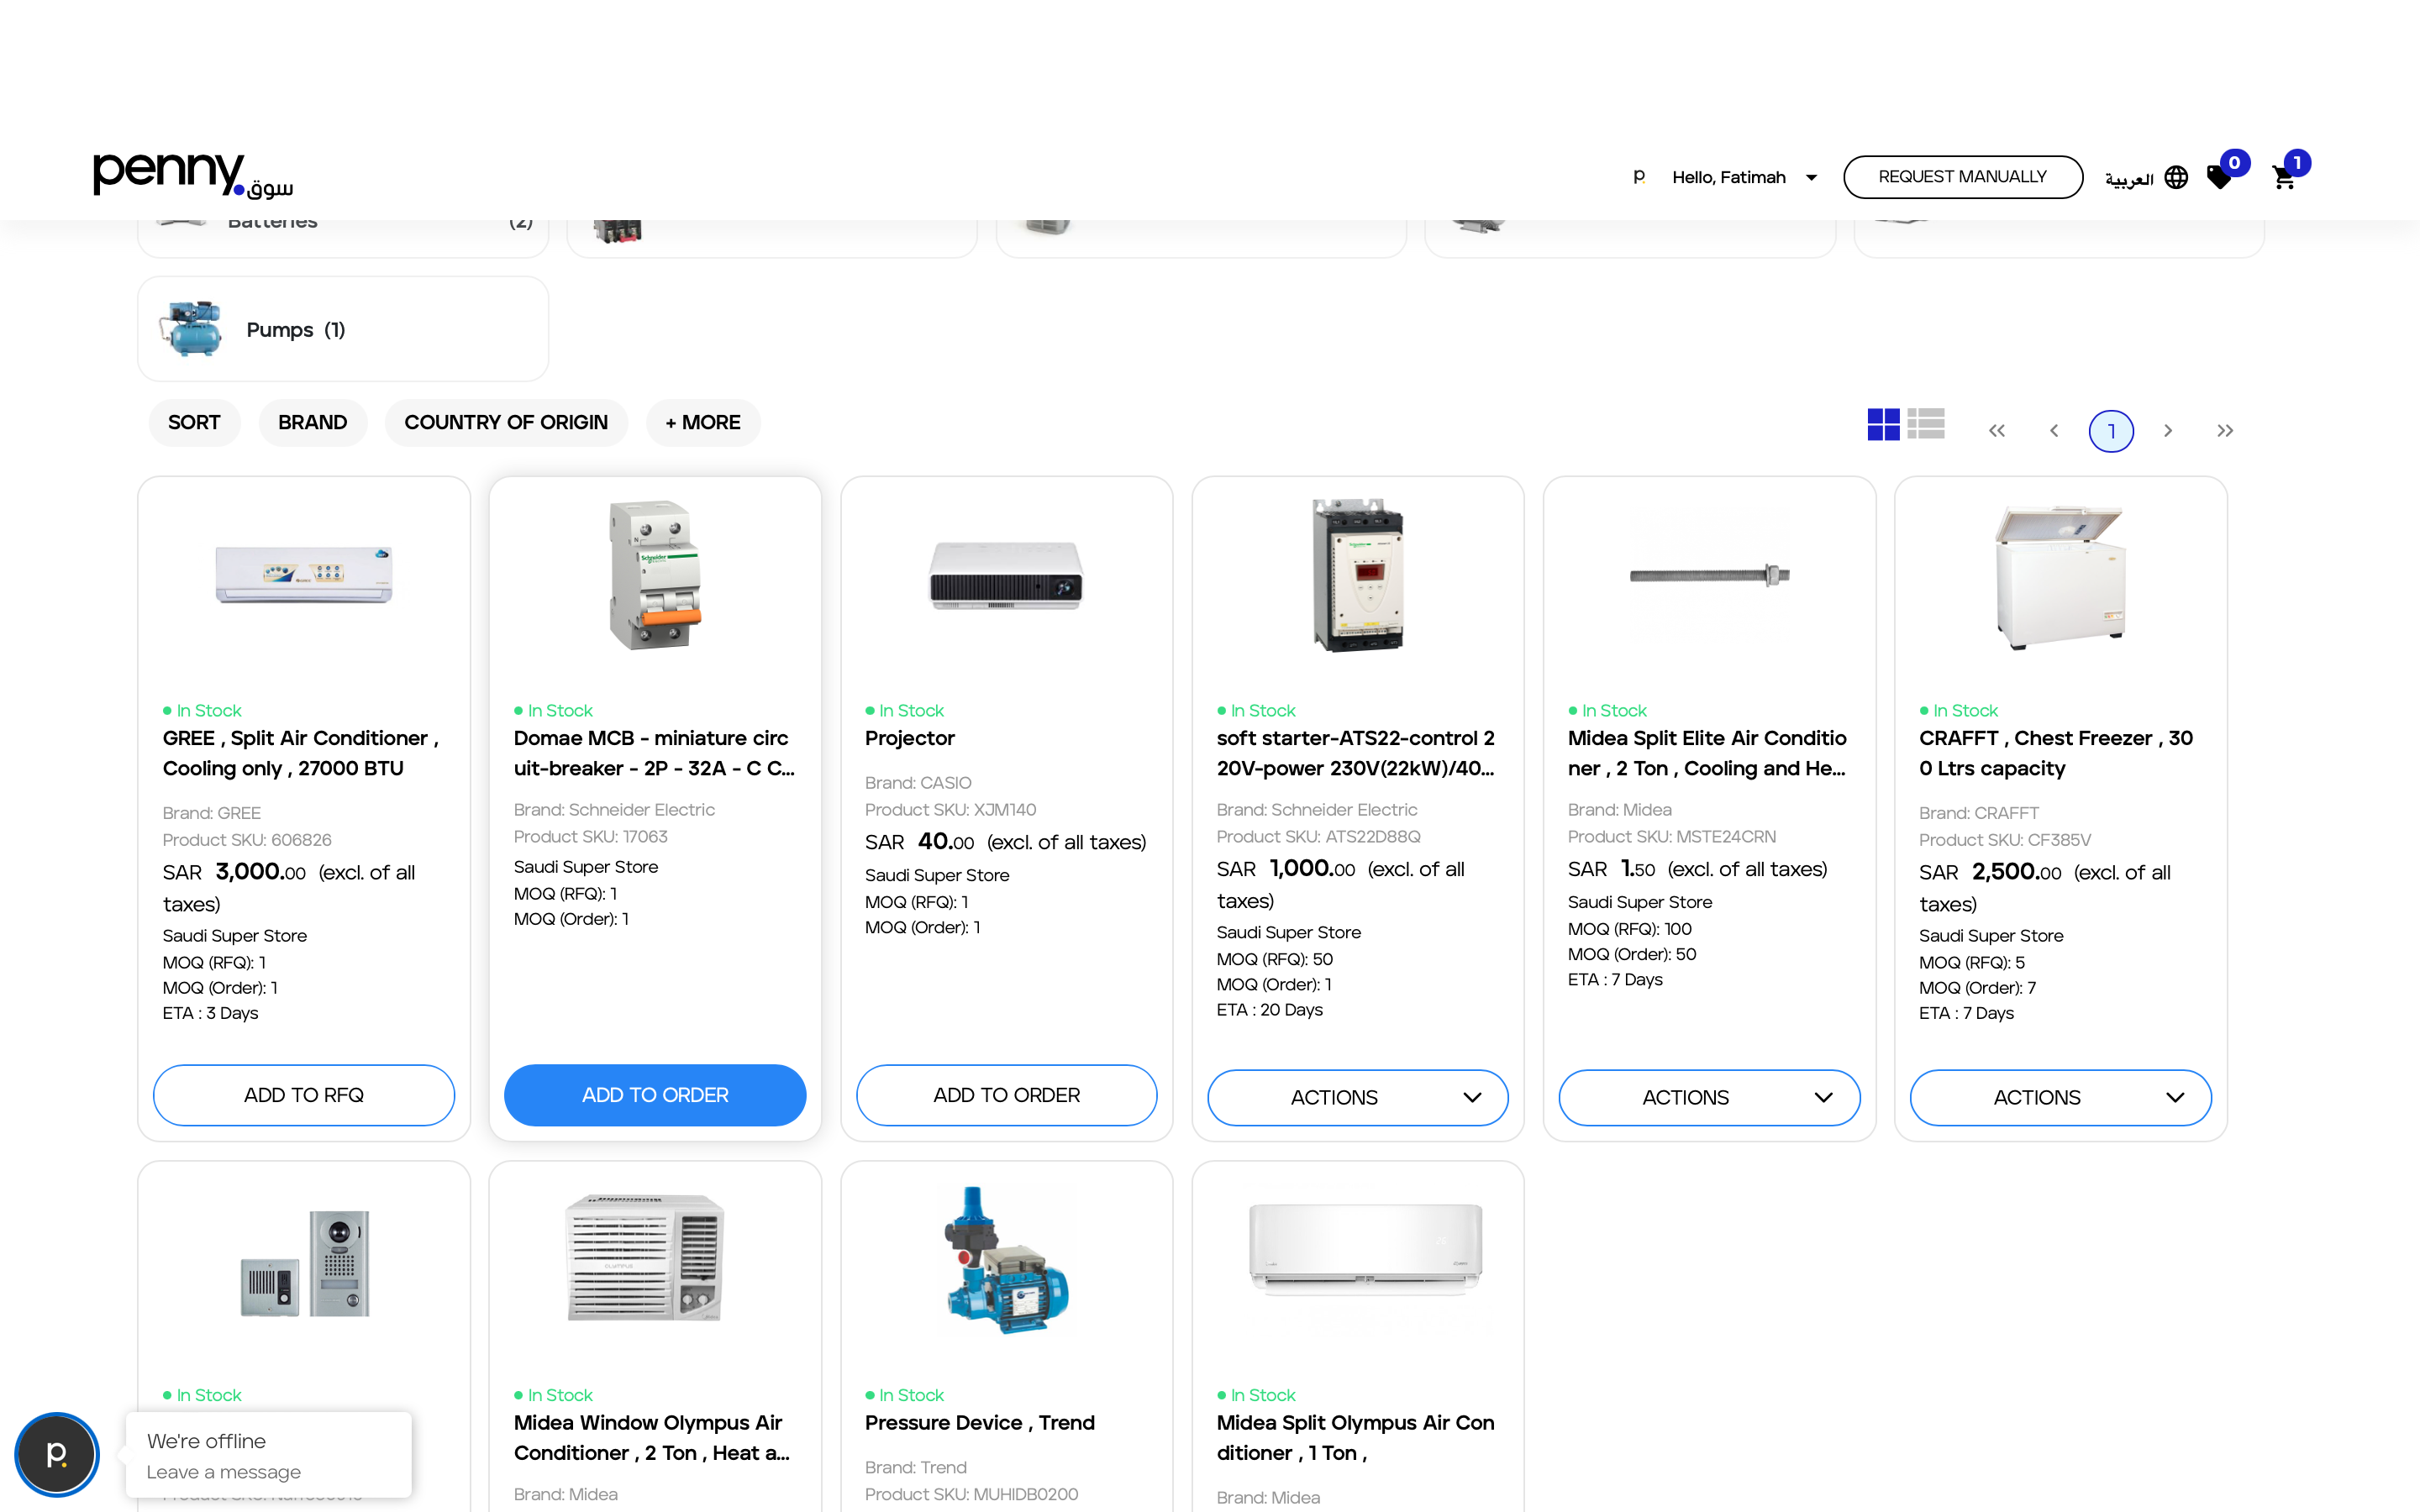
Task: Open Midea Split Olympus AC image
Action: 1365,1250
